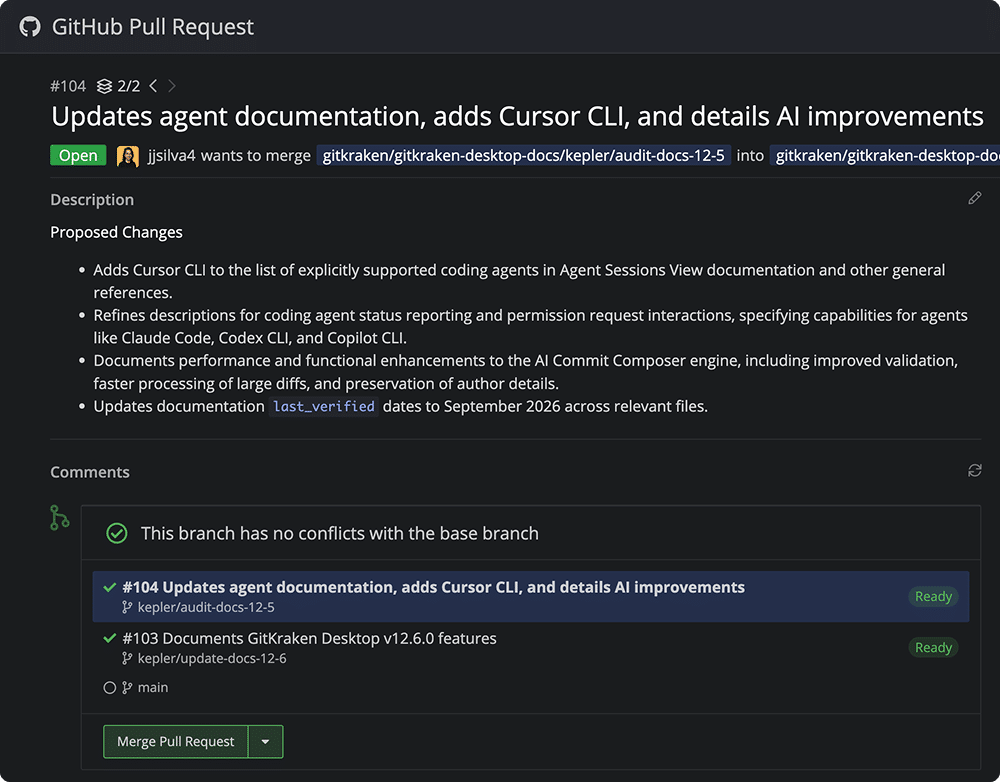Click the Ready badge for PR #104
1000x782 pixels.
click(x=933, y=596)
